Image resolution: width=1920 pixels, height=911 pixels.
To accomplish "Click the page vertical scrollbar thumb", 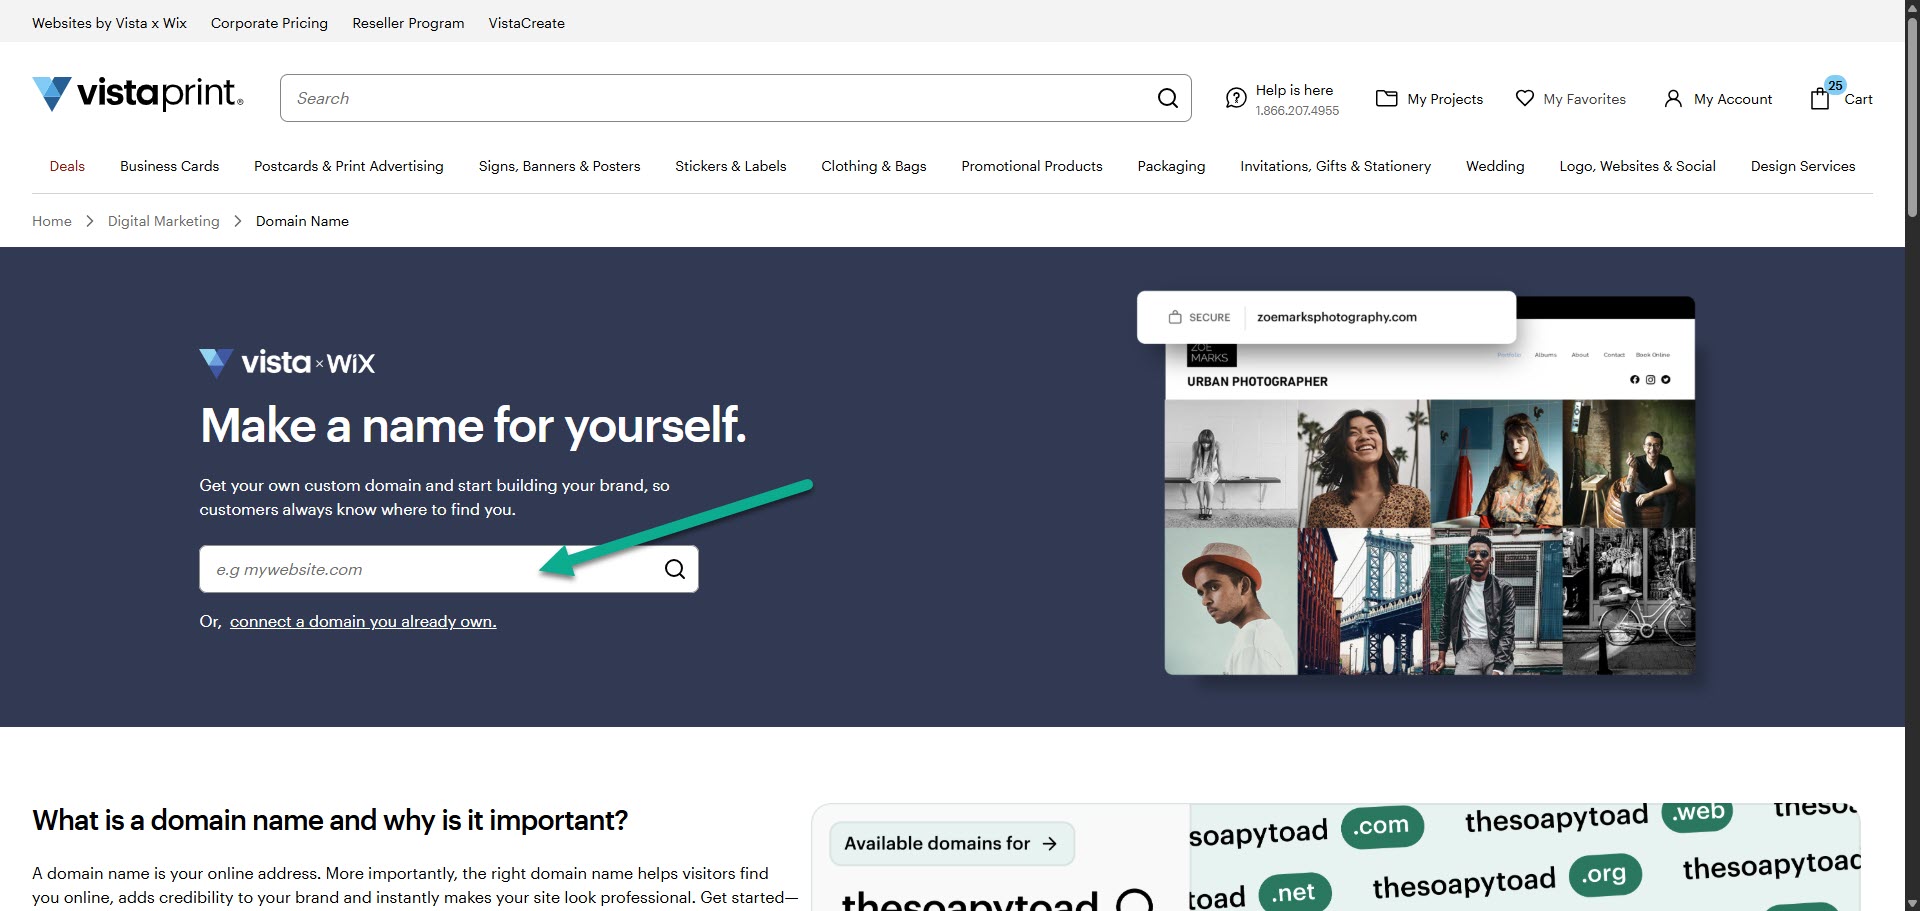I will (1912, 115).
